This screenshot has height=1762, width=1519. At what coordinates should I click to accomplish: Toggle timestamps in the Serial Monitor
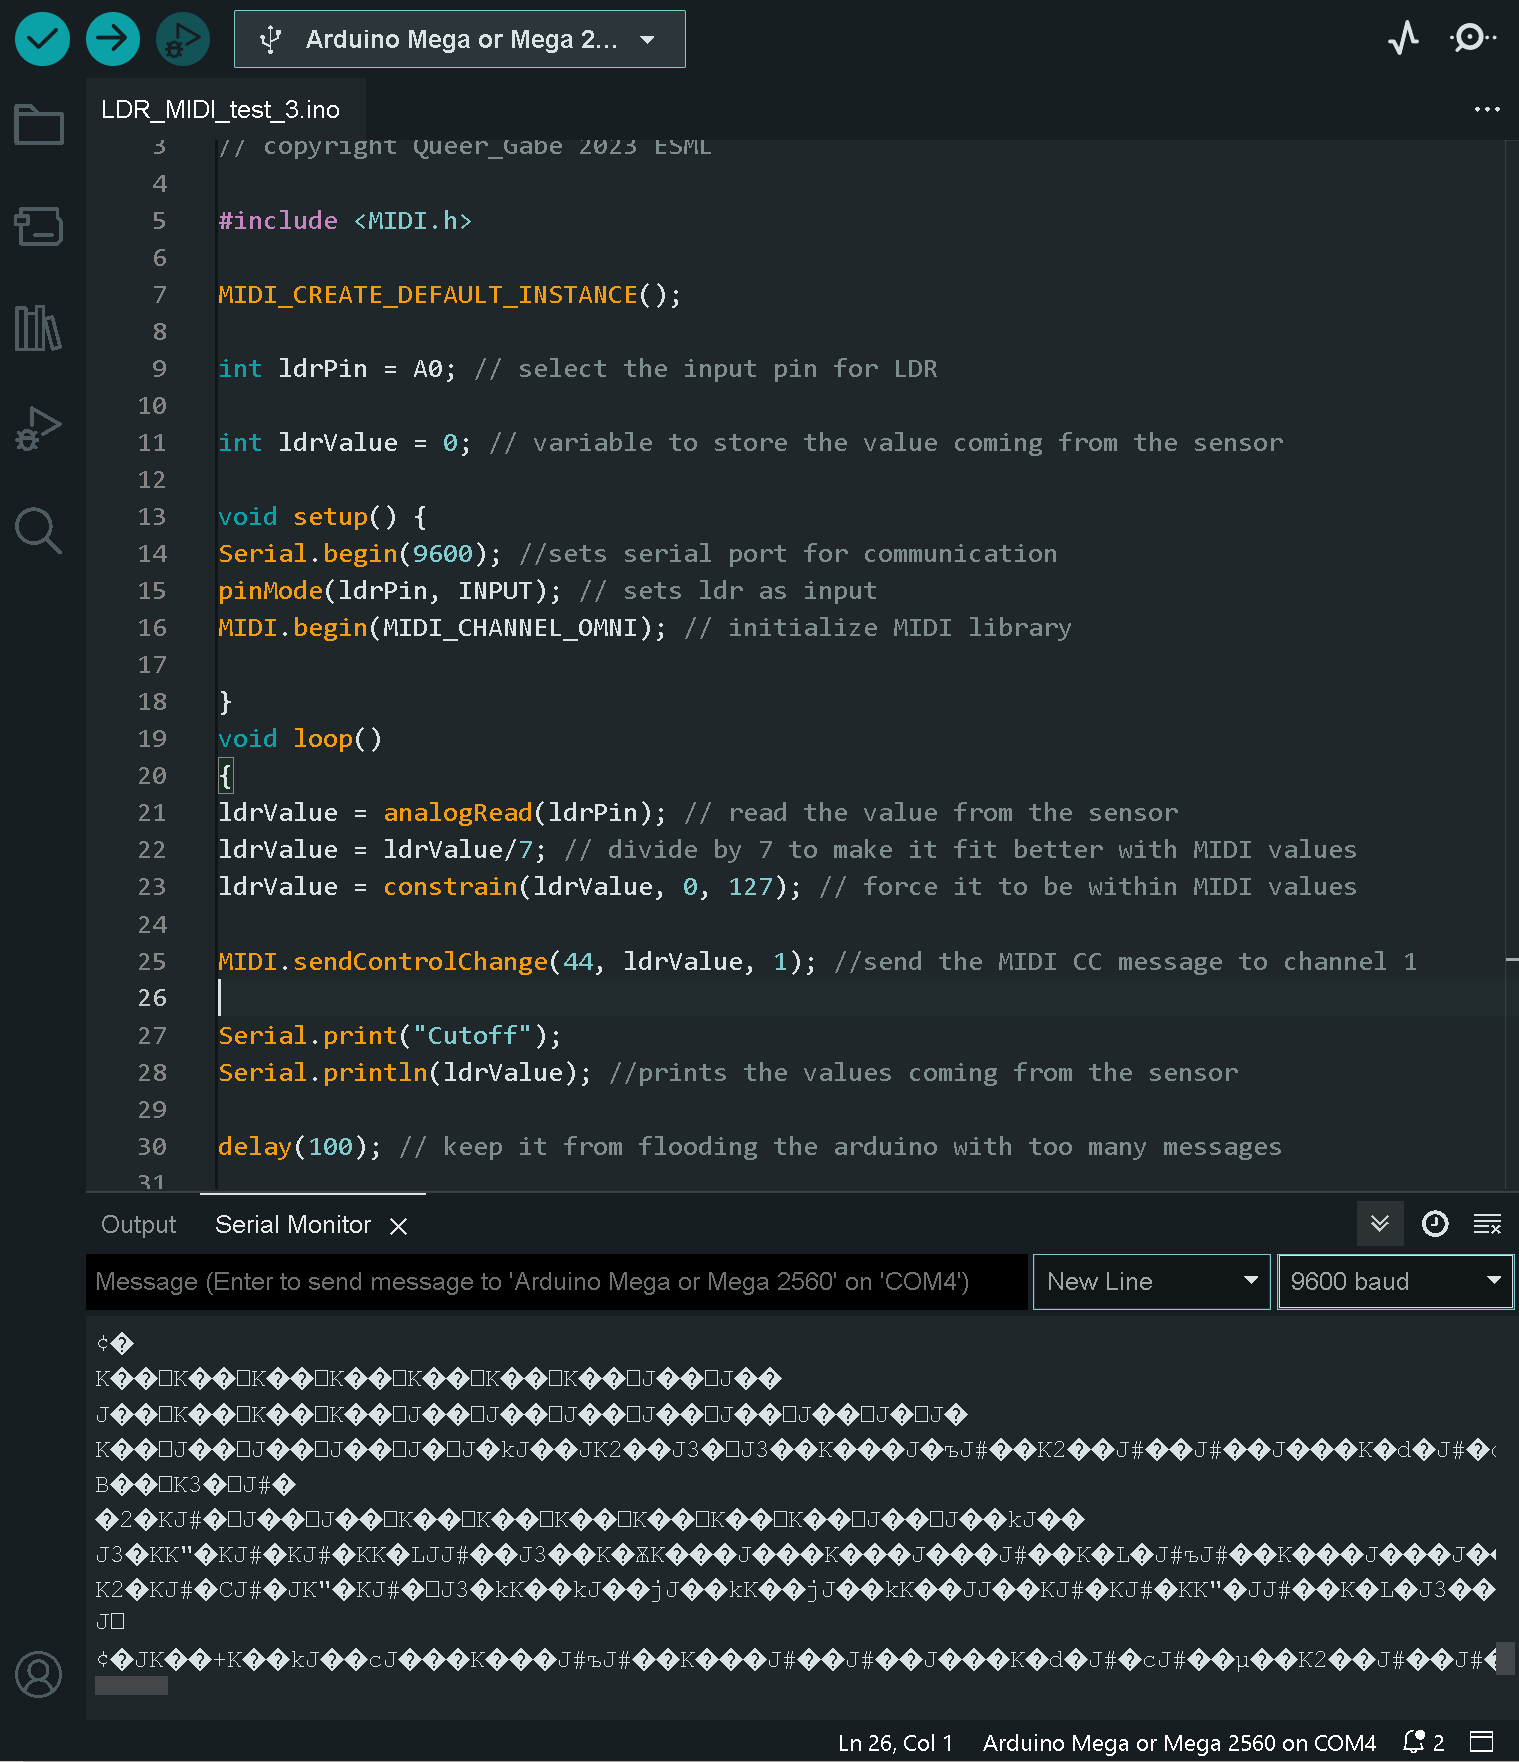coord(1435,1224)
